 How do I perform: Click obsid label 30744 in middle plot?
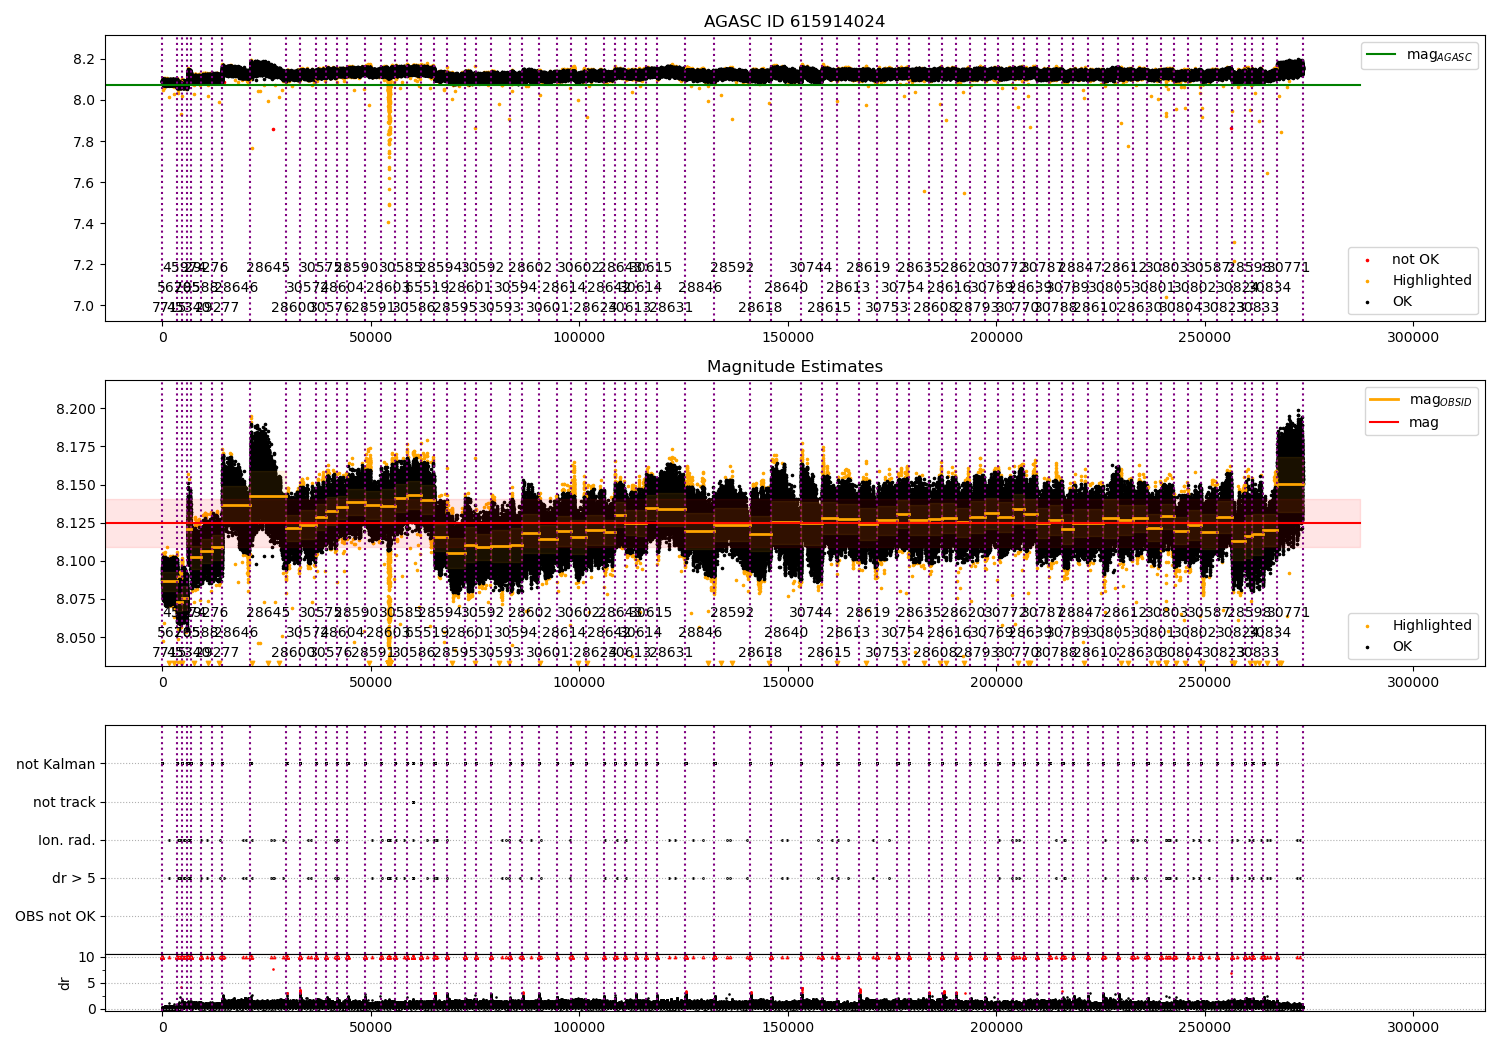(810, 613)
